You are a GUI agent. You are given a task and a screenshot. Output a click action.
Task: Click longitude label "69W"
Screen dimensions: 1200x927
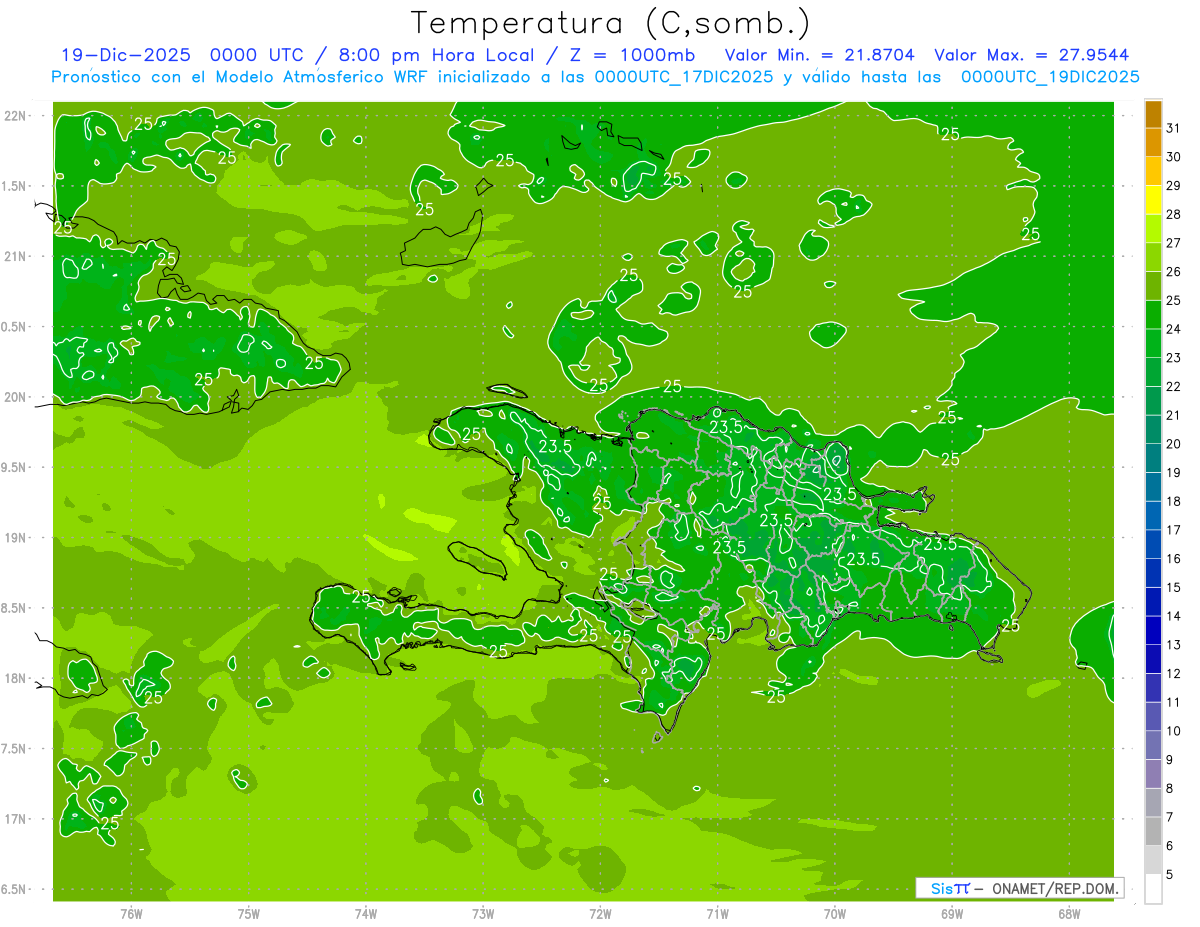point(951,913)
